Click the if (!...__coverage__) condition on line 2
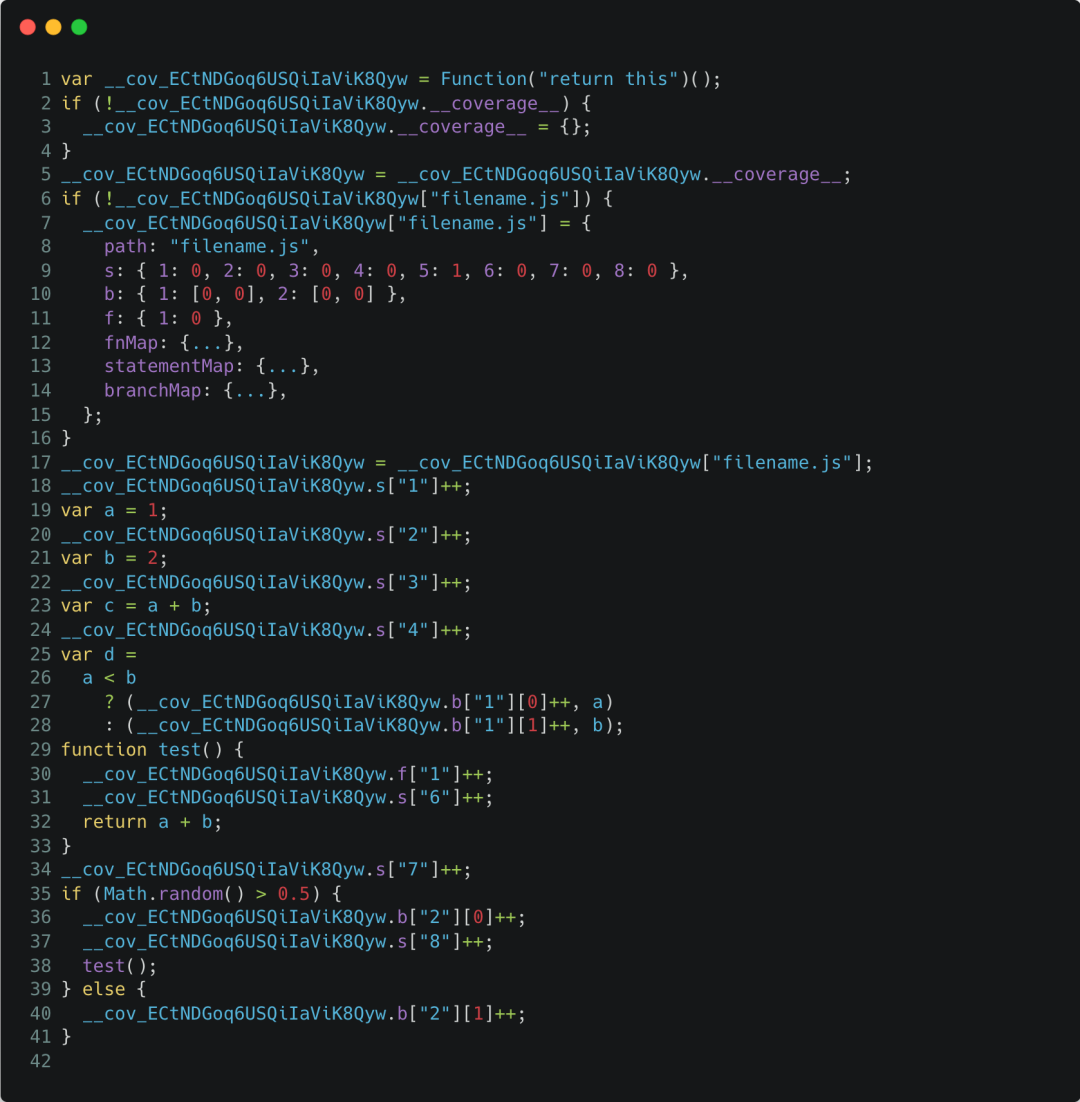The image size is (1080, 1102). click(x=326, y=103)
